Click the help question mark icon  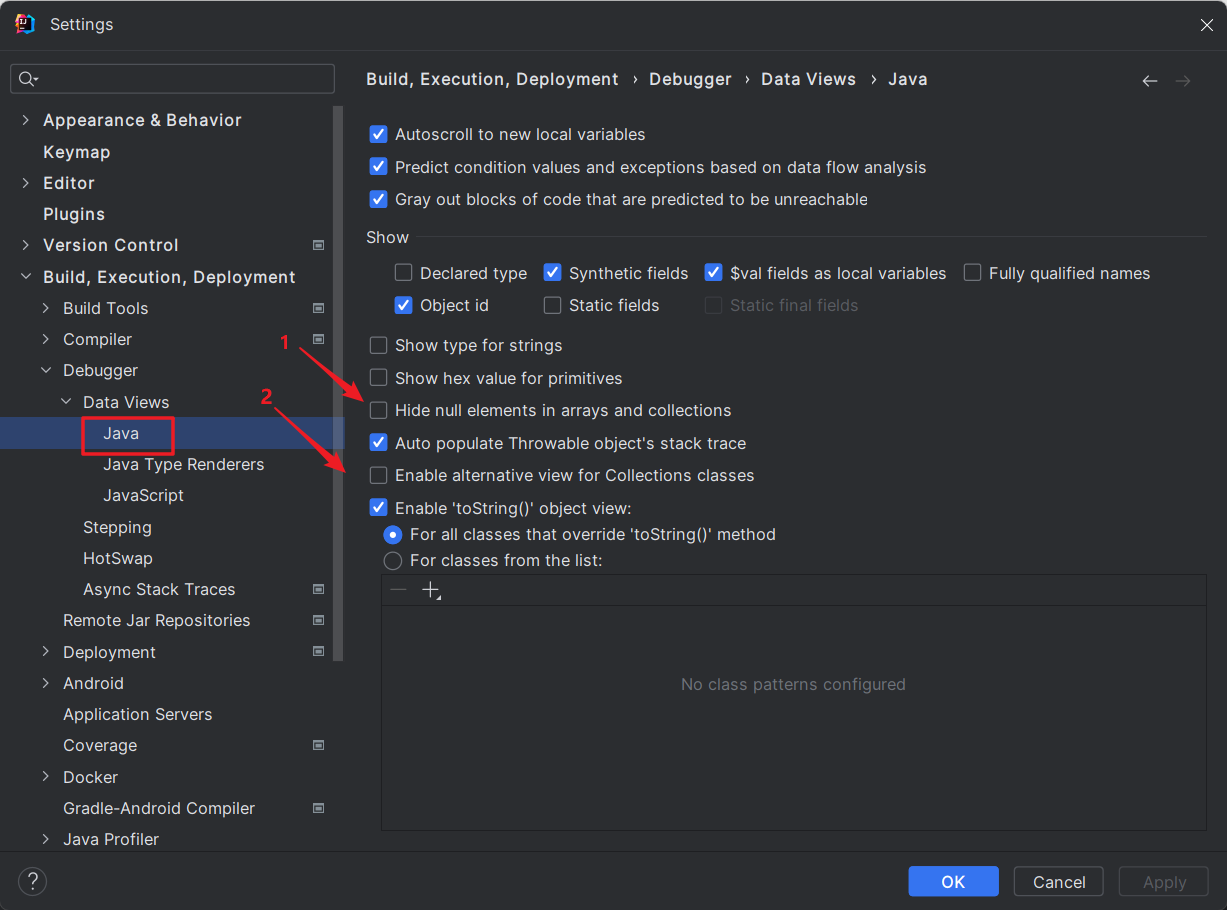coord(33,881)
